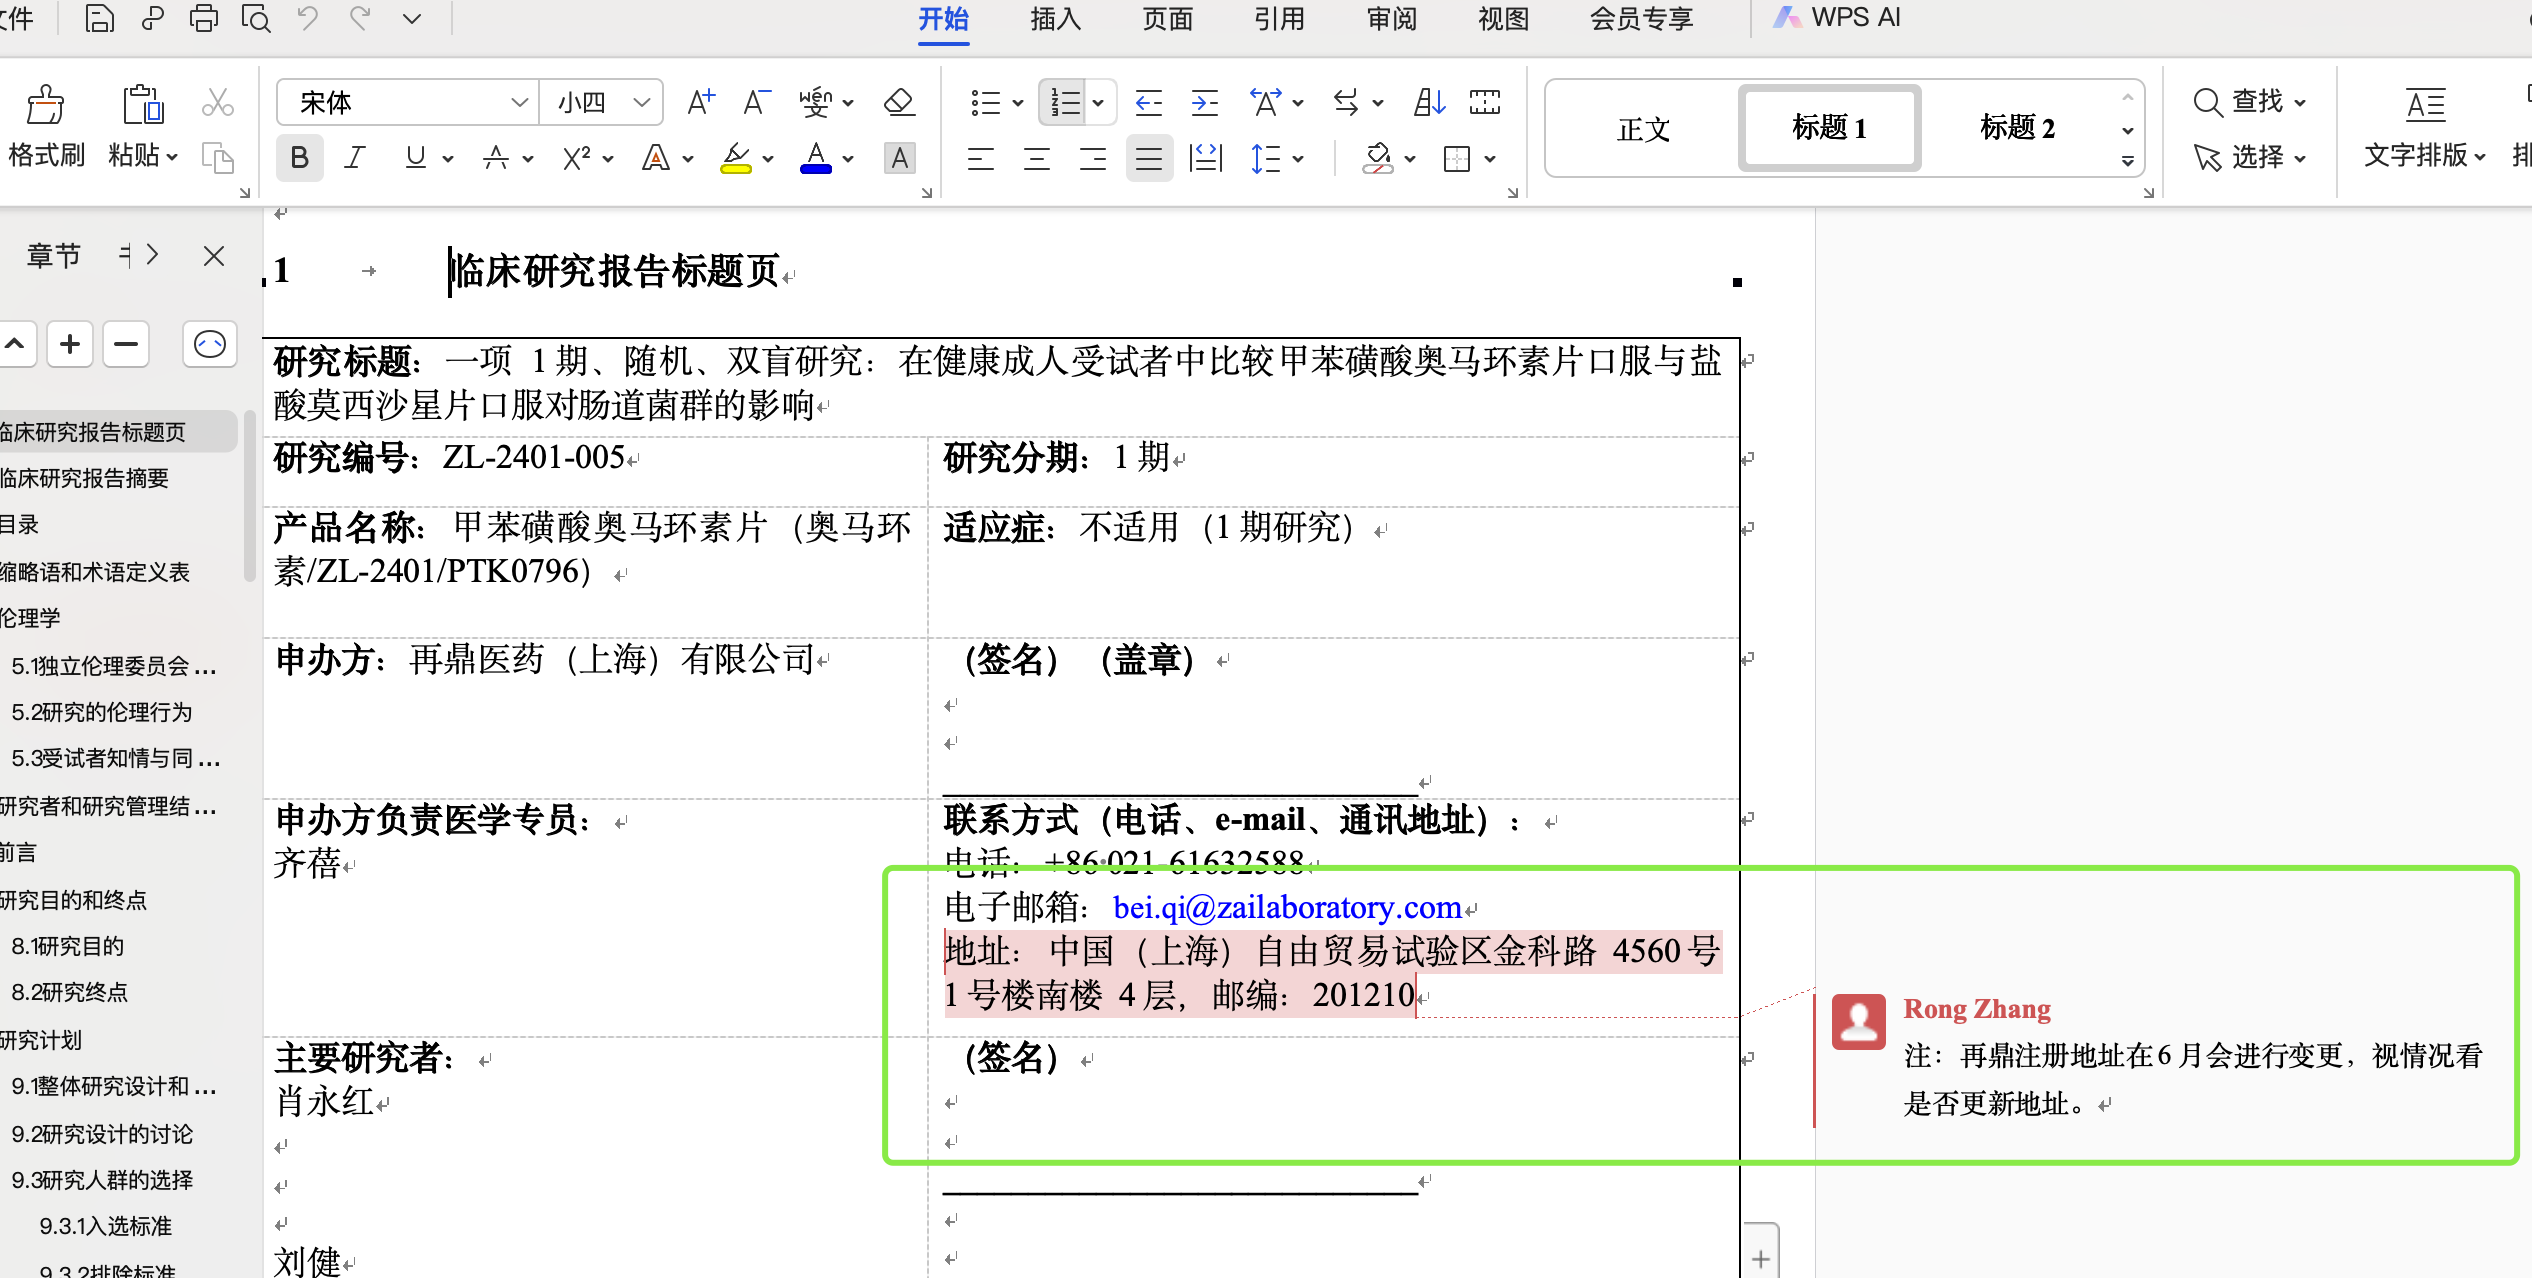
Task: Click the increase font size icon
Action: [701, 102]
